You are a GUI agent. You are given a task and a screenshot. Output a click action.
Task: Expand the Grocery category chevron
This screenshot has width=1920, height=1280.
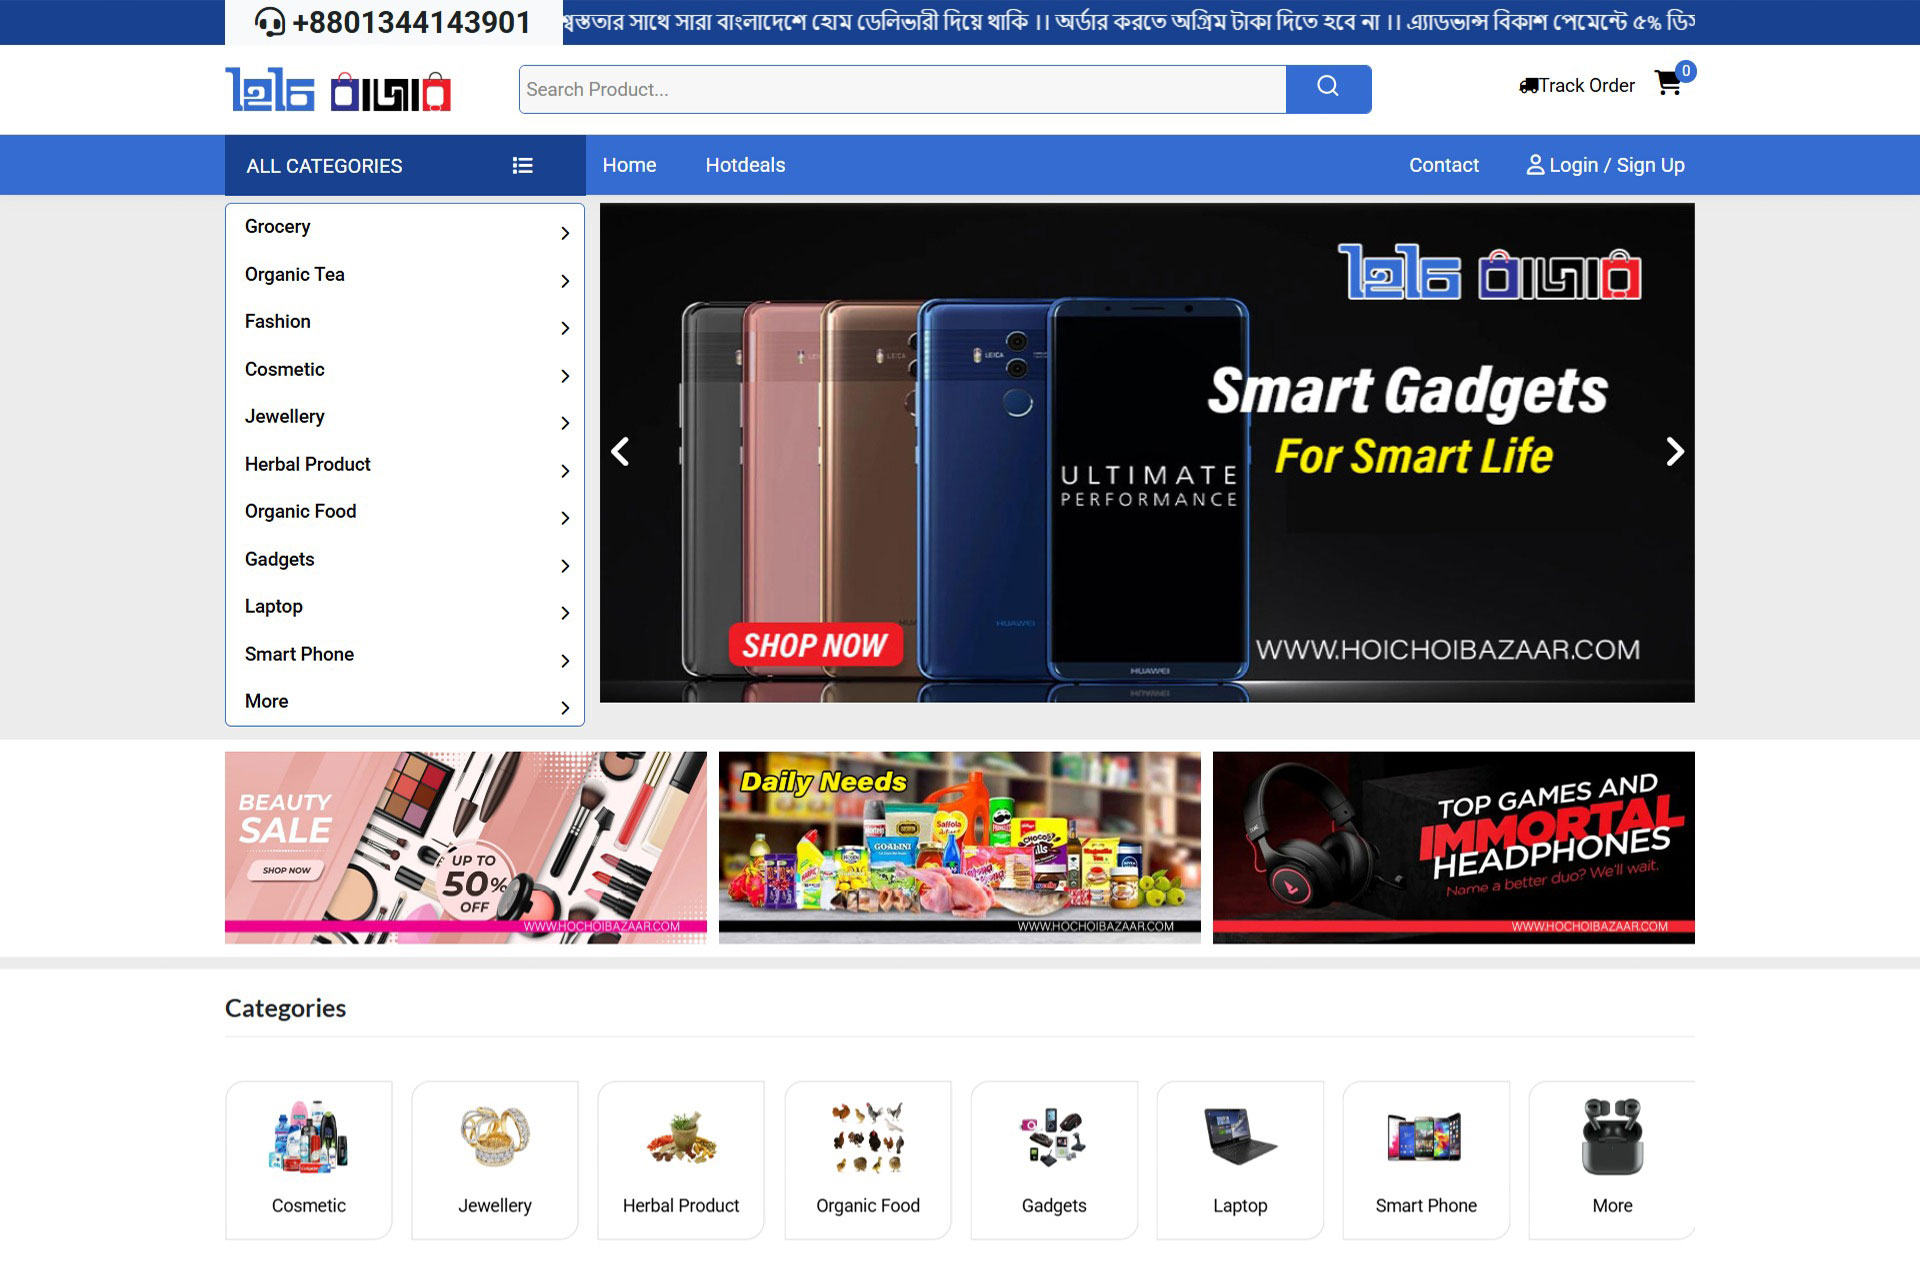(x=565, y=233)
